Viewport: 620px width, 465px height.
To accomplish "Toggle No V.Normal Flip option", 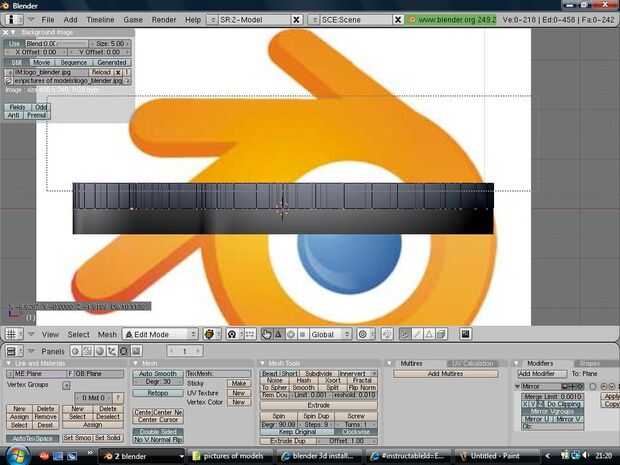I will tap(158, 439).
